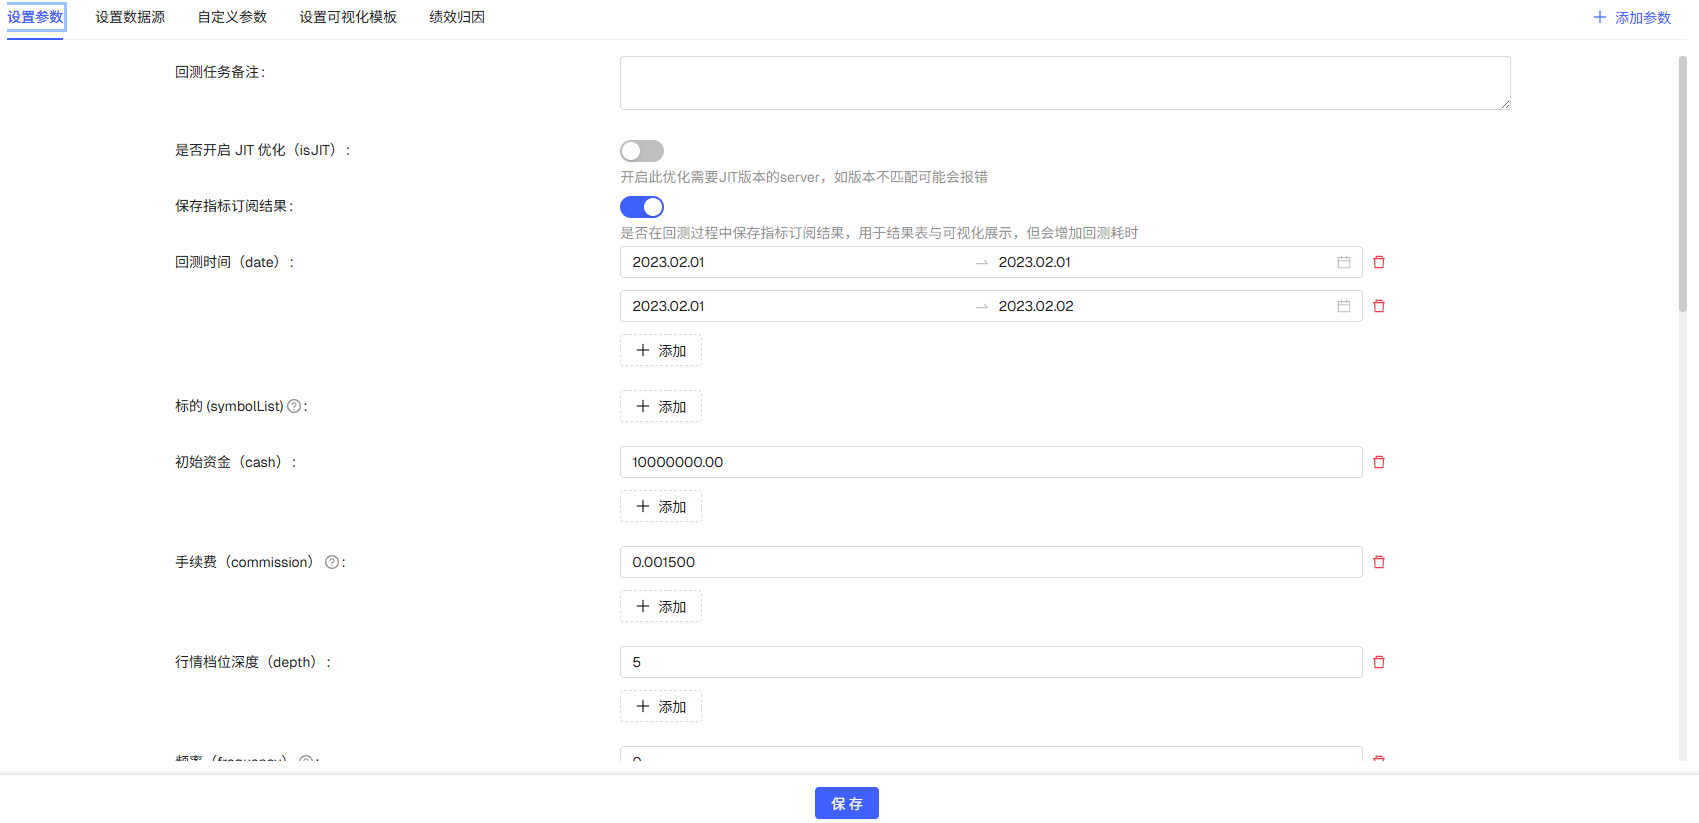The width and height of the screenshot is (1699, 823).
Task: Turn off saving indicator subscription results
Action: coord(641,207)
